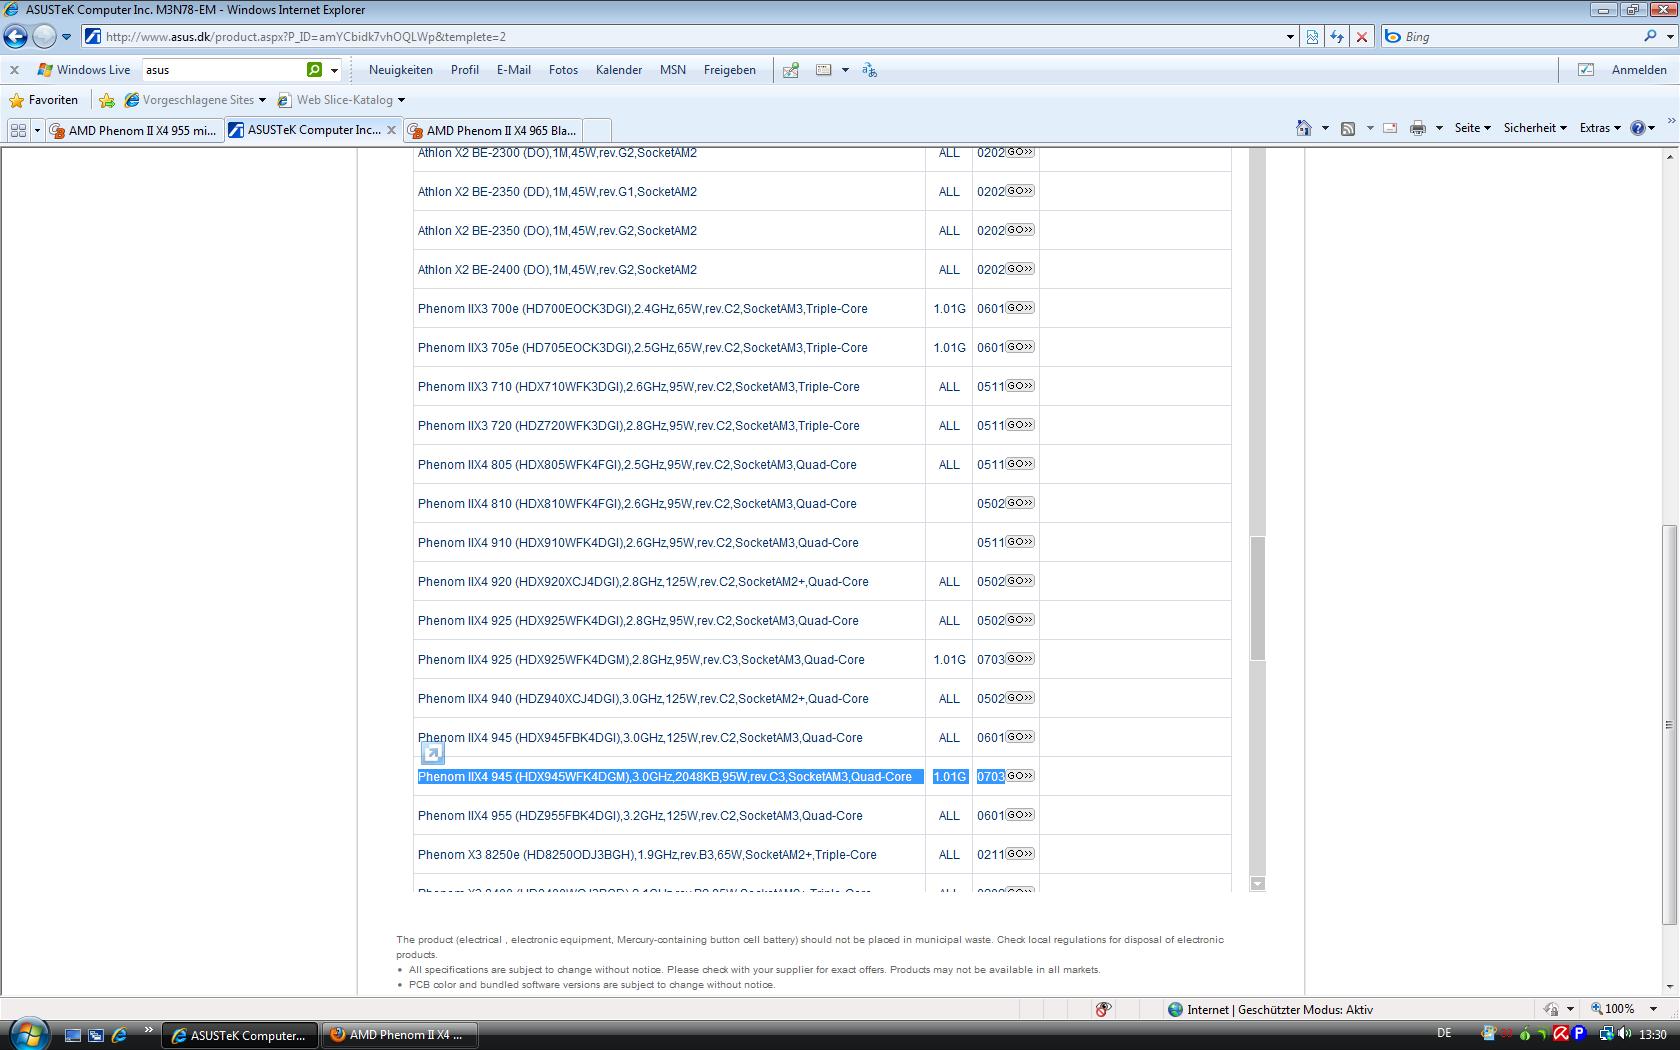Expand recent pages dropdown next to Forward
This screenshot has height=1050, width=1680.
pyautogui.click(x=67, y=37)
